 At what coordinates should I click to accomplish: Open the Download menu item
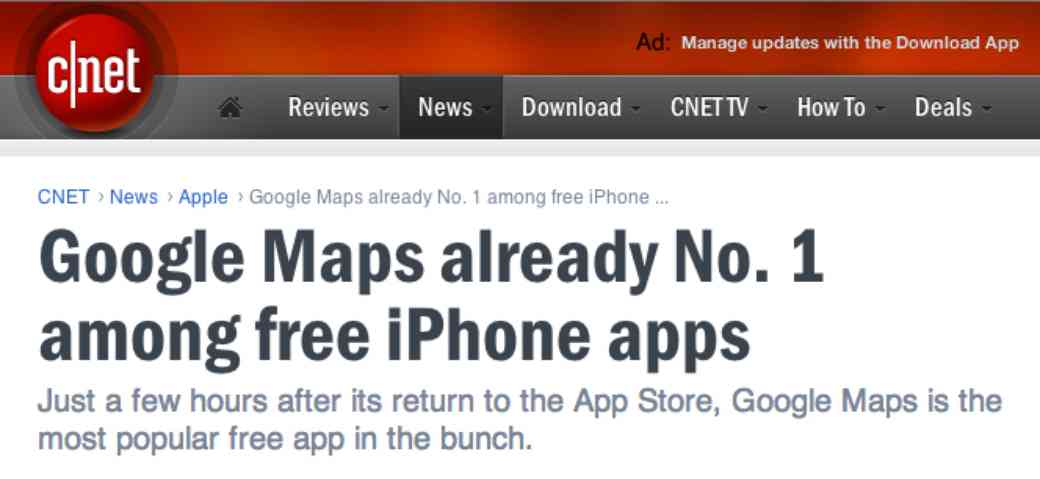pos(572,107)
